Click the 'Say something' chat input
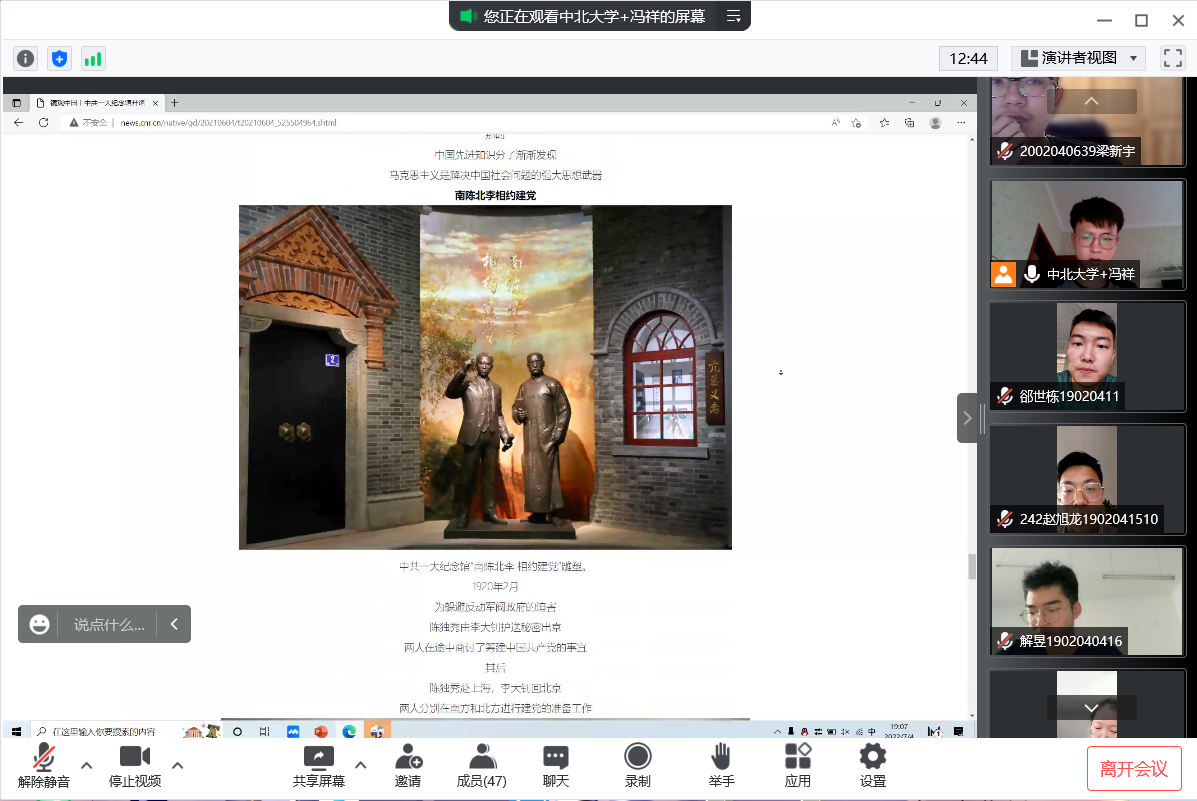The width and height of the screenshot is (1197, 801). [109, 624]
